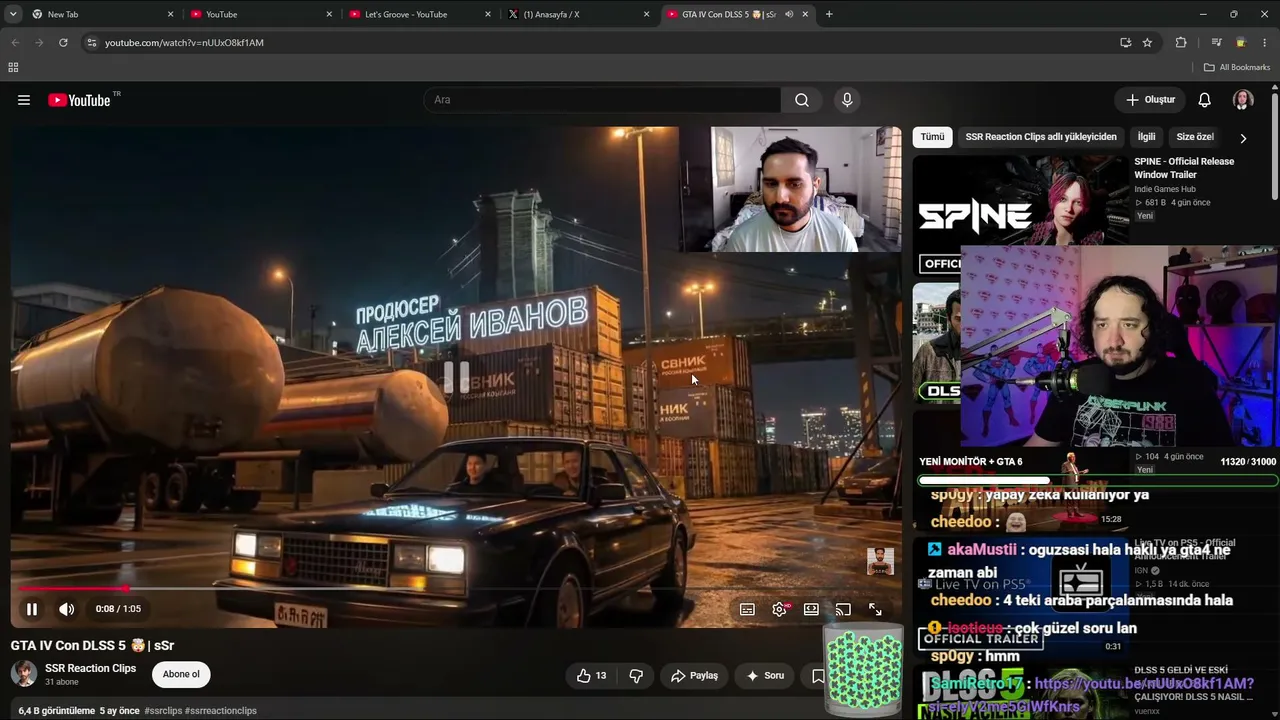Viewport: 1280px width, 720px height.
Task: Open the SPINE trailer thumbnail
Action: (x=1020, y=215)
